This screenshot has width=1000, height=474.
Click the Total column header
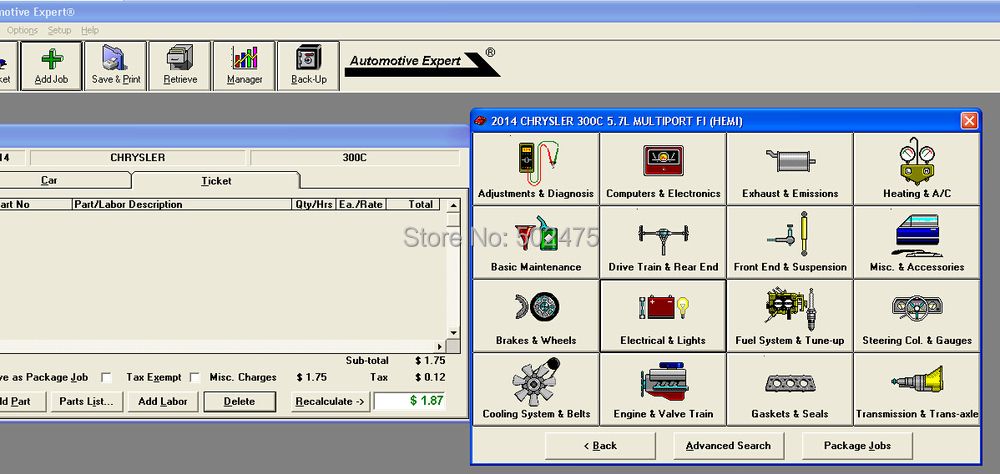[413, 205]
